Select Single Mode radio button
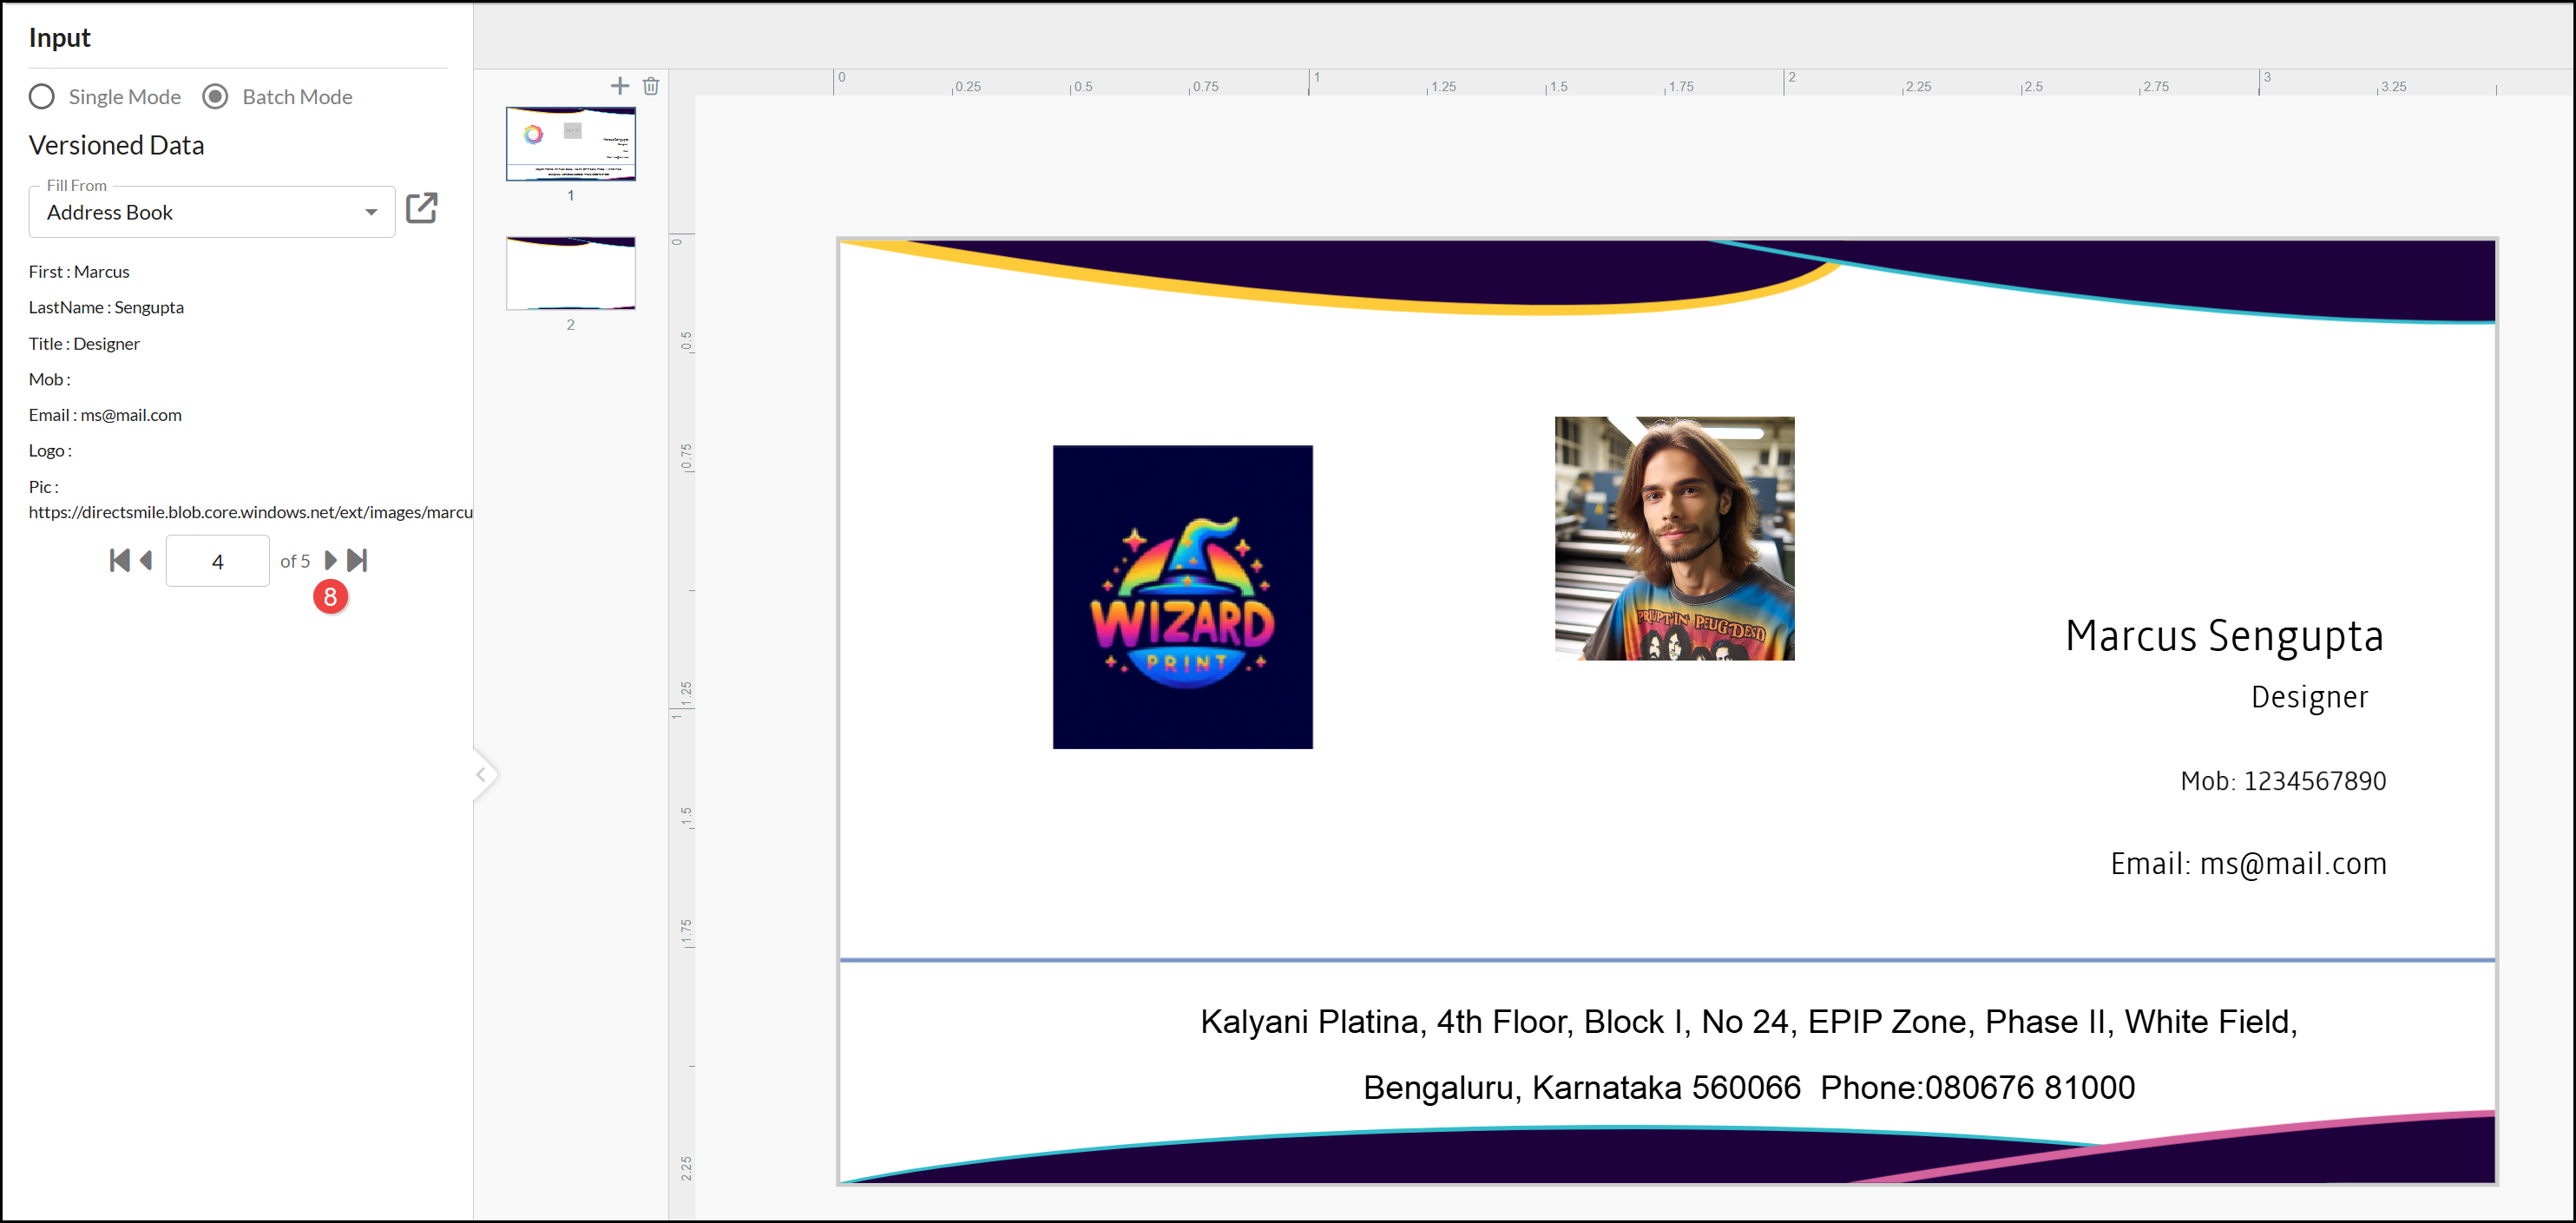The width and height of the screenshot is (2576, 1223). coord(42,97)
